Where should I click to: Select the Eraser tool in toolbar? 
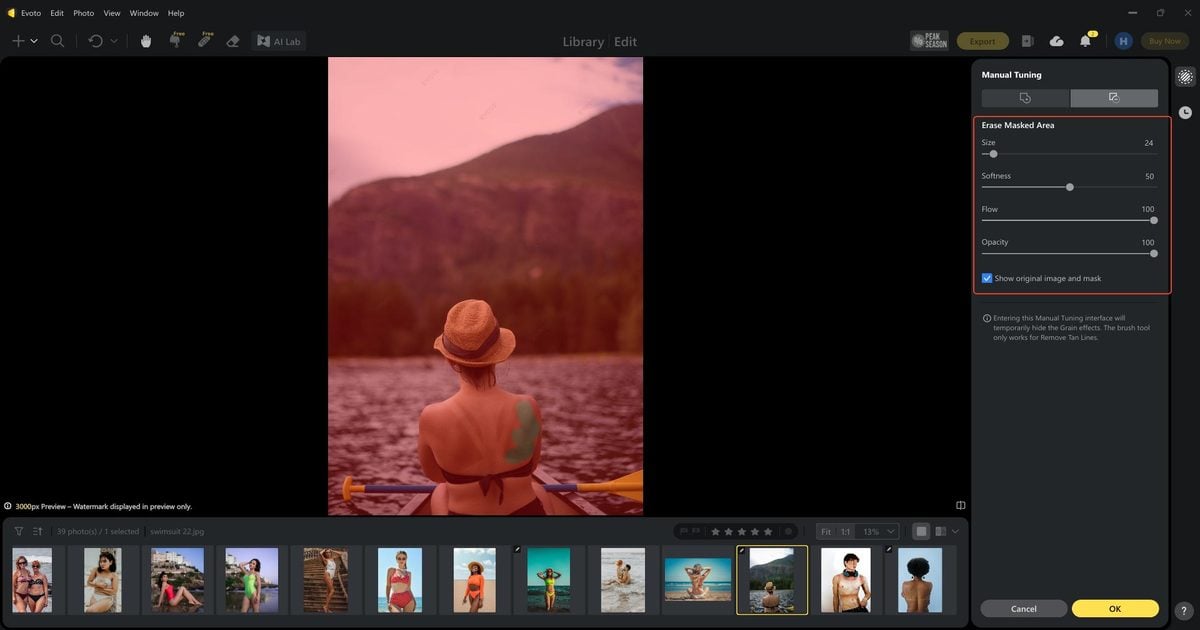click(x=233, y=41)
